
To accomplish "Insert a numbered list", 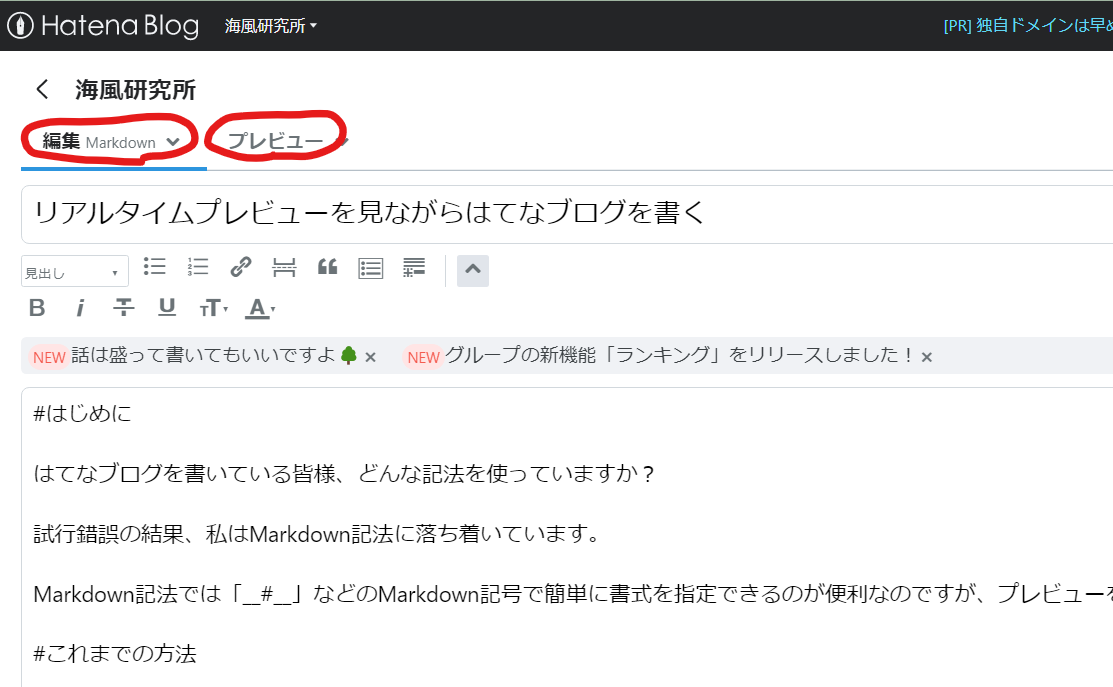I will (197, 267).
